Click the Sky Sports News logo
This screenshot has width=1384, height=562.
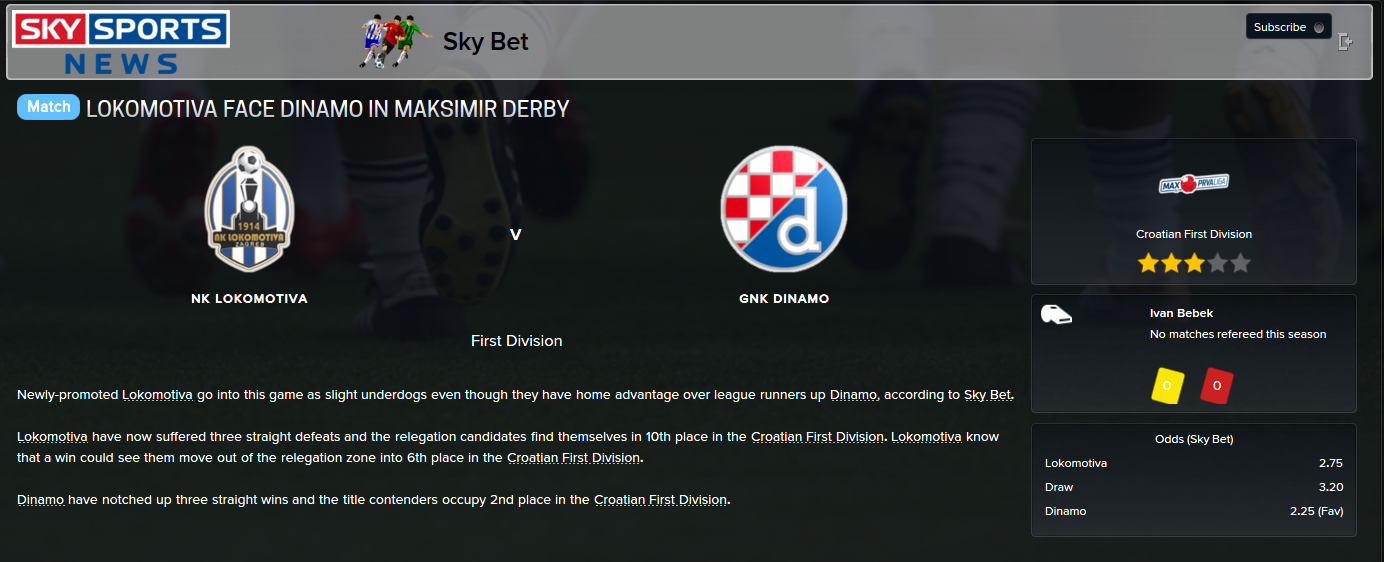[x=121, y=43]
